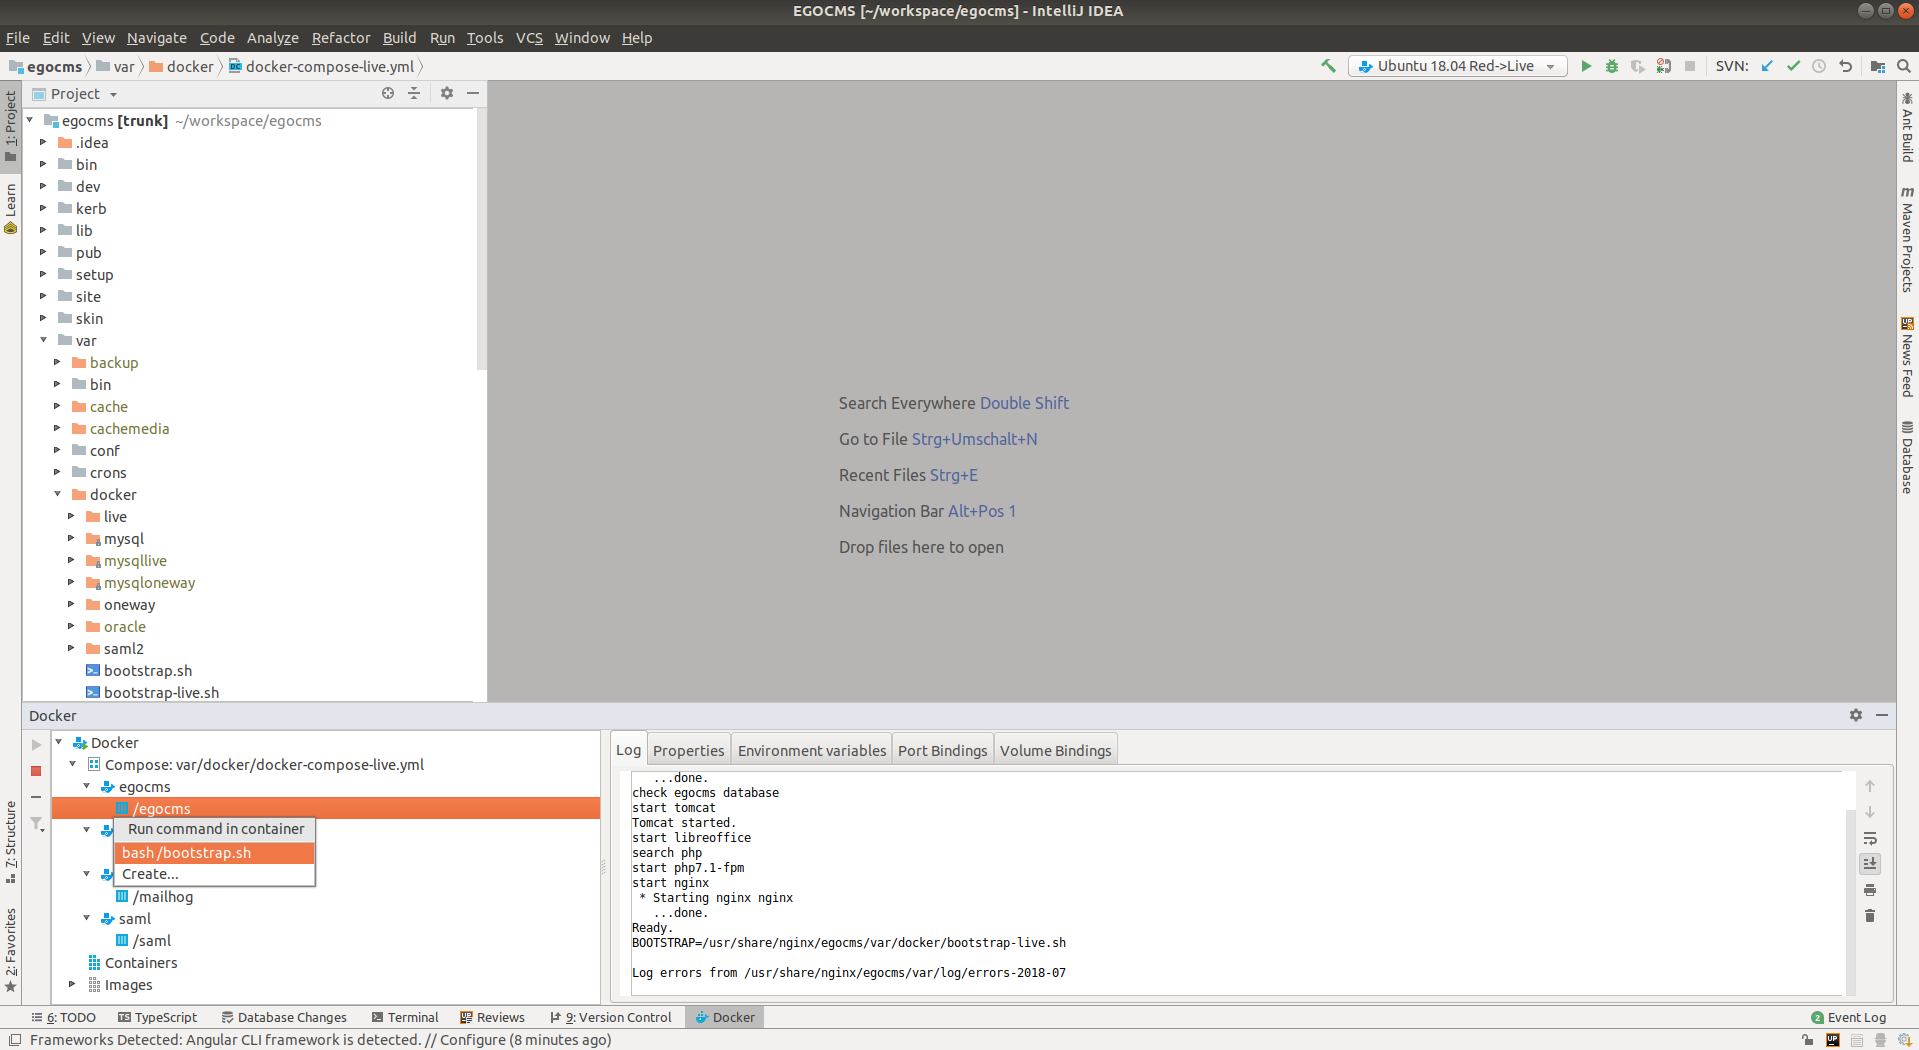Choose Create... in the Run command popup
Screen dimensions: 1919x1050
click(x=215, y=874)
